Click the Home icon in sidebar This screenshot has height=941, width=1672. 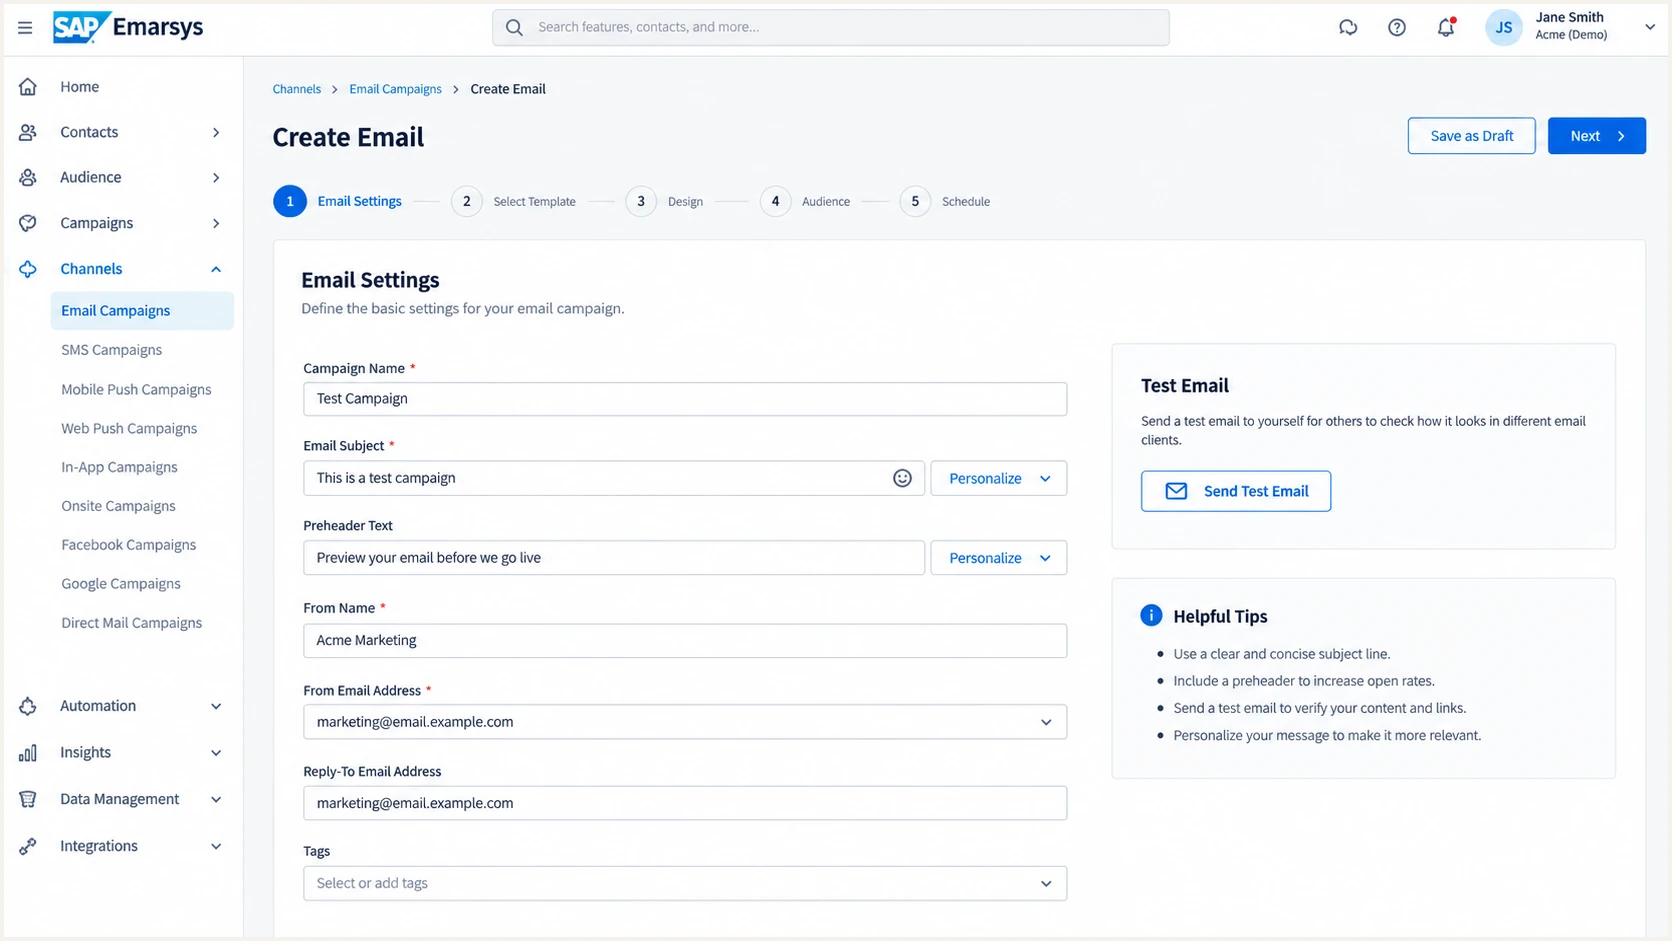28,87
